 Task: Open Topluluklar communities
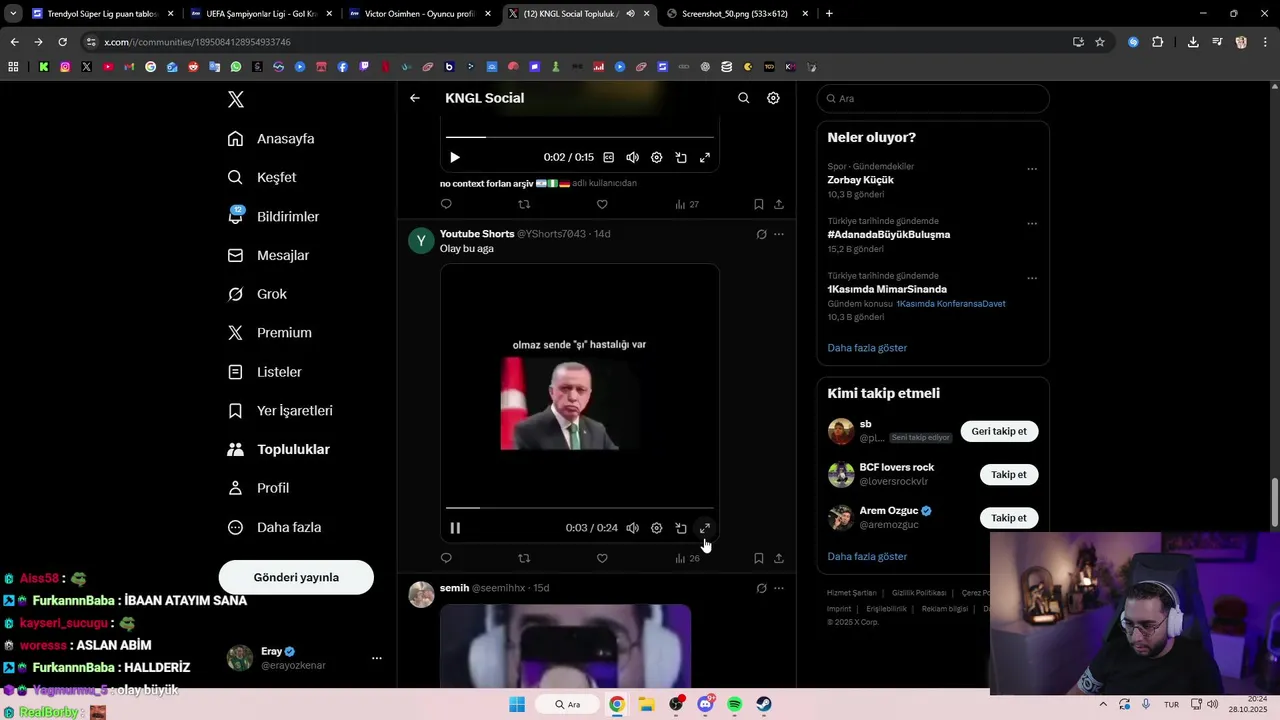(x=278, y=449)
